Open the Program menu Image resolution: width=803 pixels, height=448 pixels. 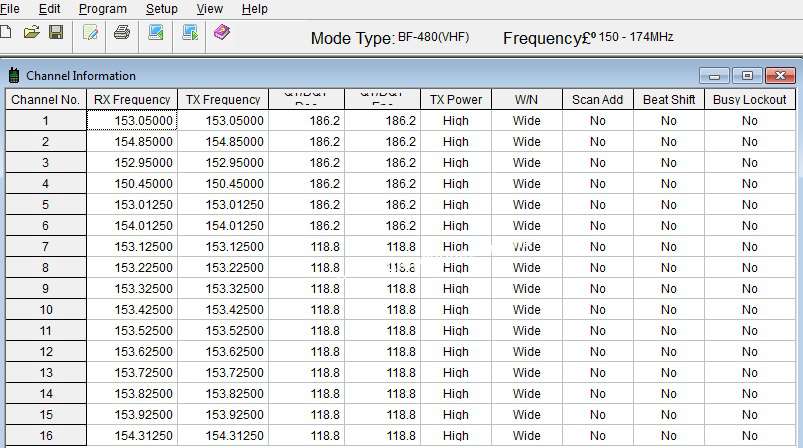click(x=103, y=9)
